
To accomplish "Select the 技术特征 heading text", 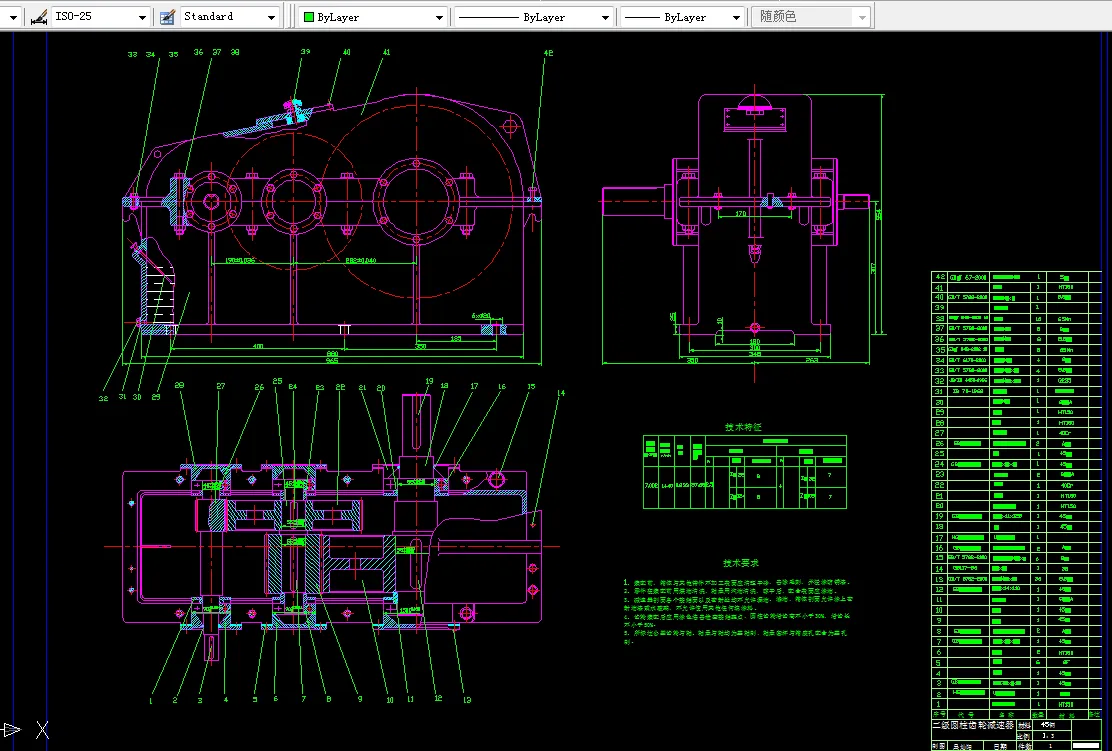I will coord(743,427).
